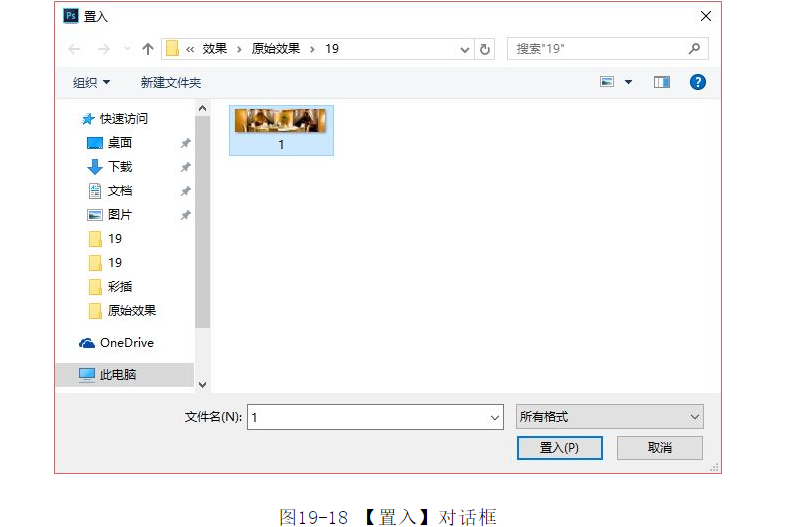Viewport: 793px width, 527px height.
Task: Click 新建文件夹 in the toolbar
Action: click(x=171, y=82)
